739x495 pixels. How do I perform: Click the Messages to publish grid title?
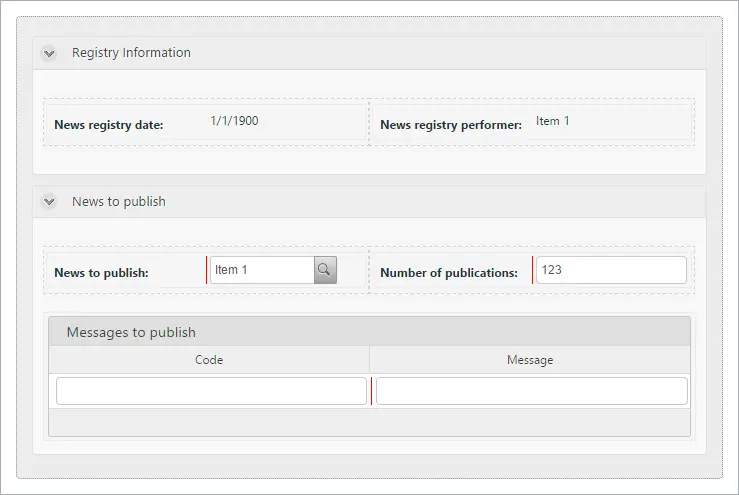point(131,332)
